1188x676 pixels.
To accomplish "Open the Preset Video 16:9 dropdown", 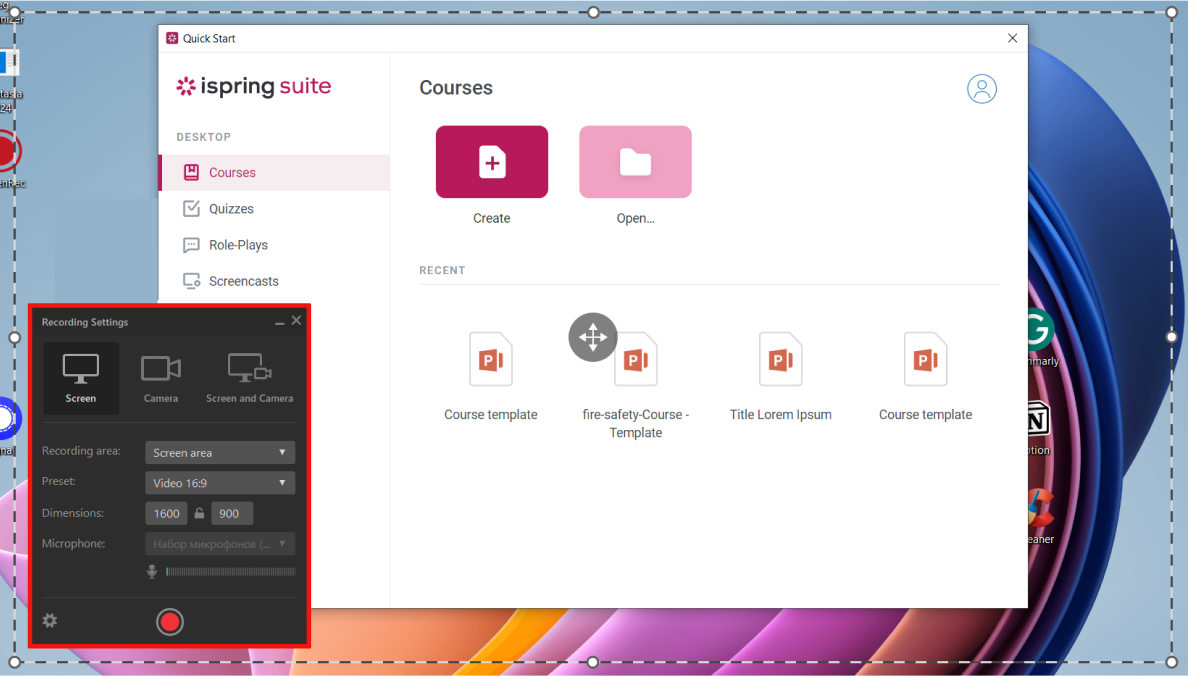I will tap(220, 483).
